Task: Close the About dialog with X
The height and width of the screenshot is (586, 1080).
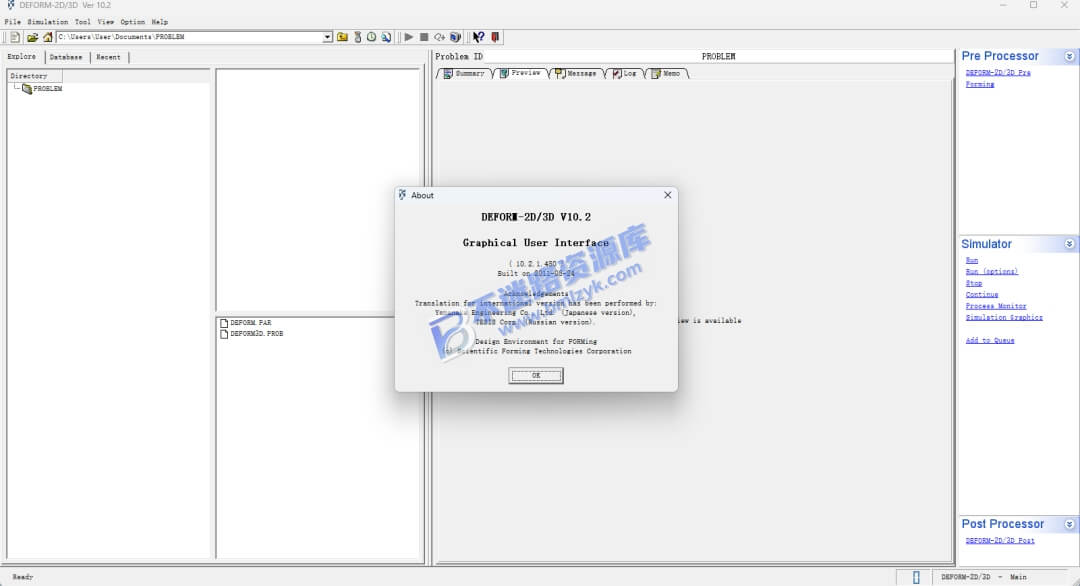Action: tap(667, 195)
